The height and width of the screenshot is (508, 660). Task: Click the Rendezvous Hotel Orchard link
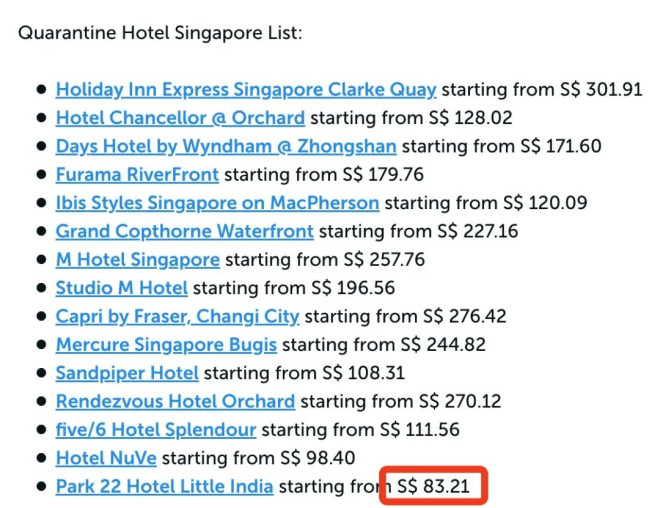click(x=175, y=401)
